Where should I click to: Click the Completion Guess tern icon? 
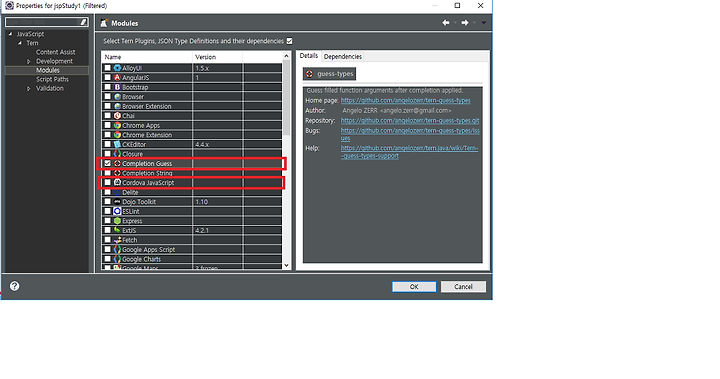pyautogui.click(x=117, y=164)
